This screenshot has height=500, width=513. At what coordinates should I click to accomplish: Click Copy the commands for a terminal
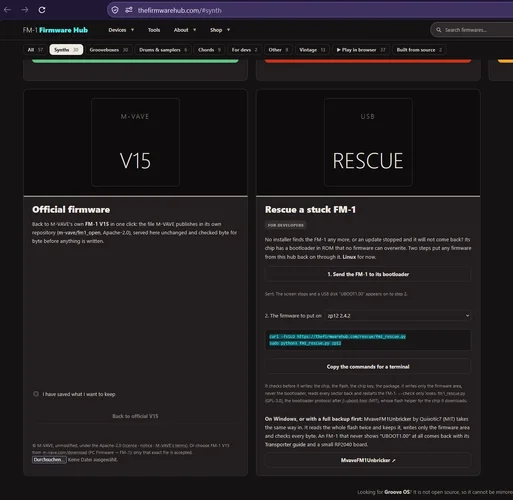(368, 367)
